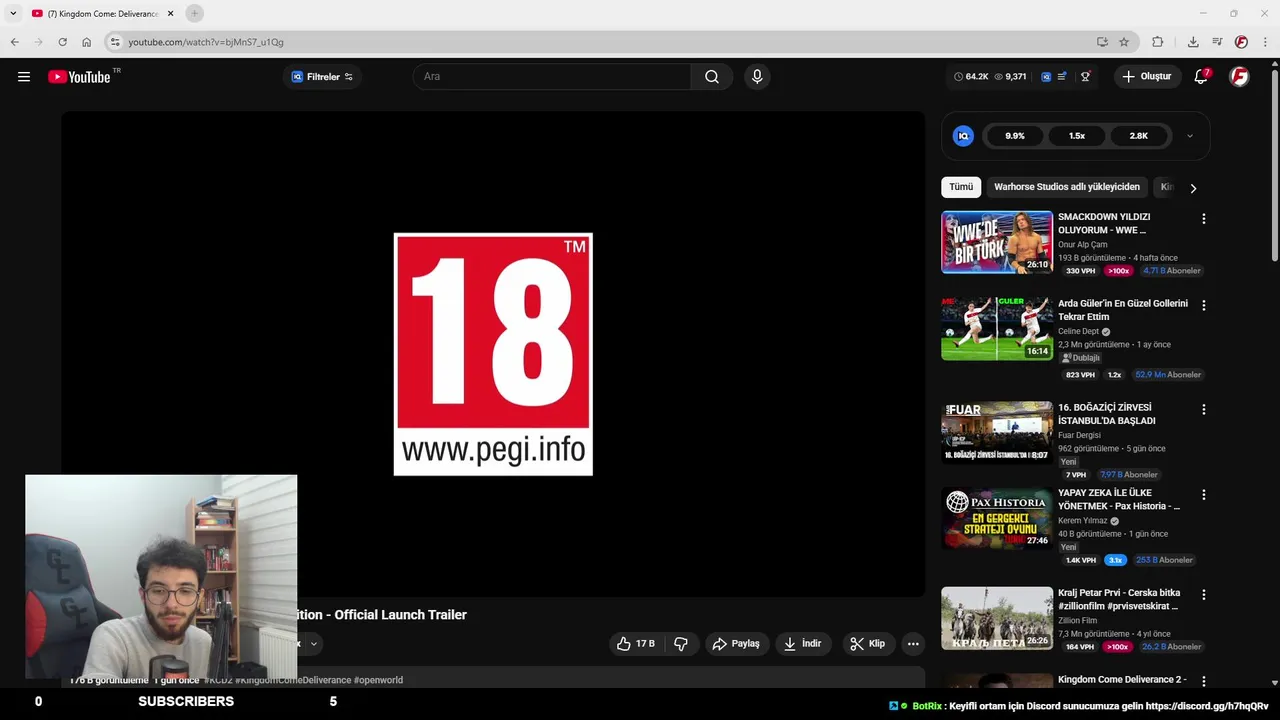Click the small vidIQ logo in header stats bar
The width and height of the screenshot is (1280, 720).
coord(1046,77)
